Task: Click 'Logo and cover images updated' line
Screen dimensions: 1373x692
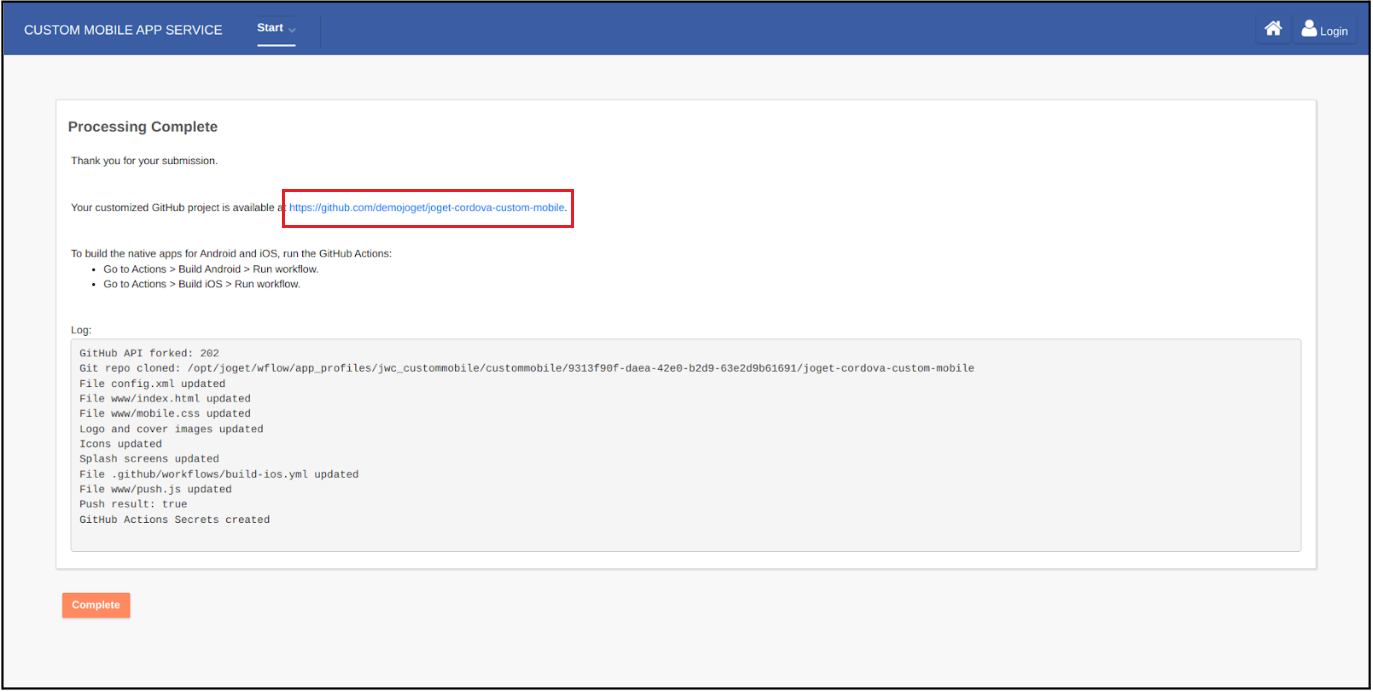Action: 172,429
